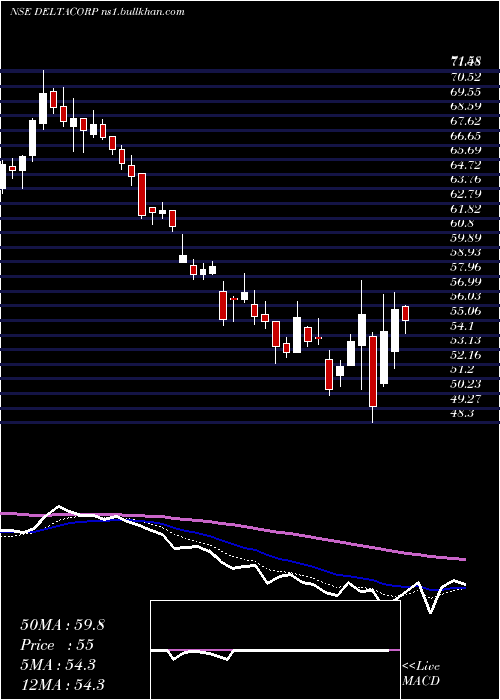Click the top price label 71.48

(467, 62)
